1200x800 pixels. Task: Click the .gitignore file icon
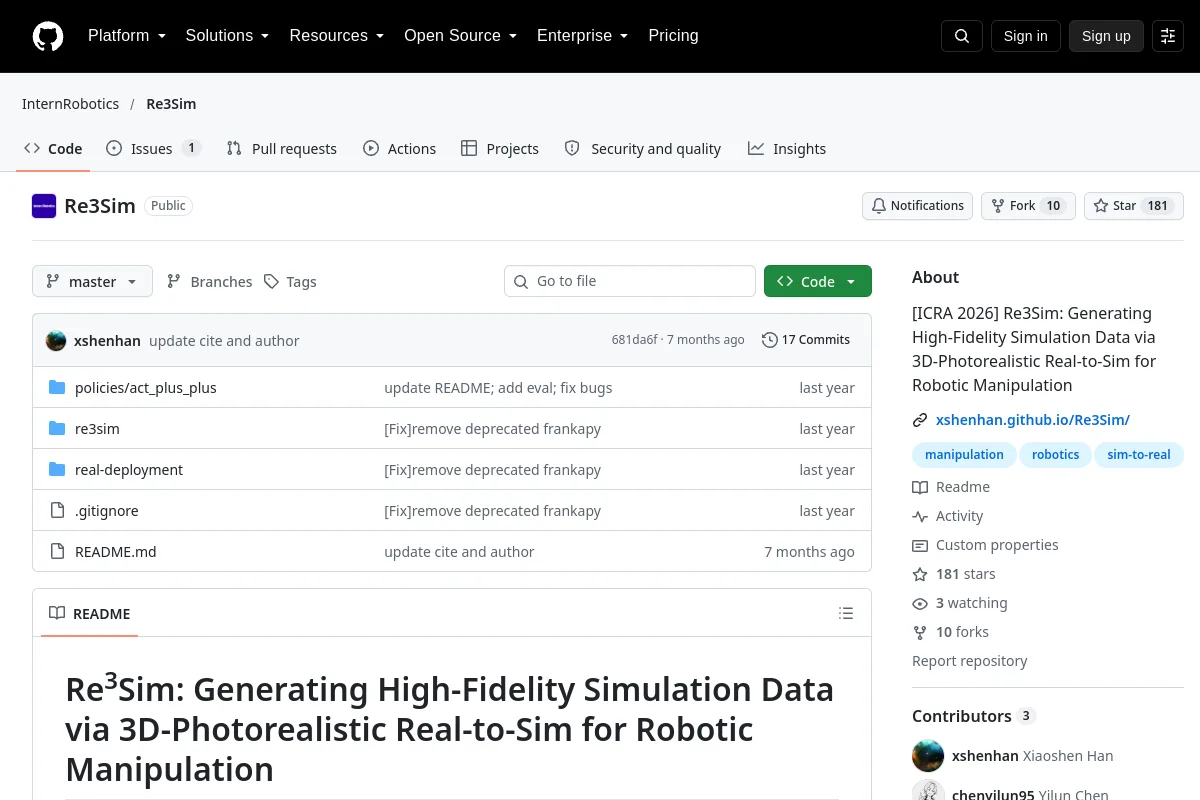point(57,511)
